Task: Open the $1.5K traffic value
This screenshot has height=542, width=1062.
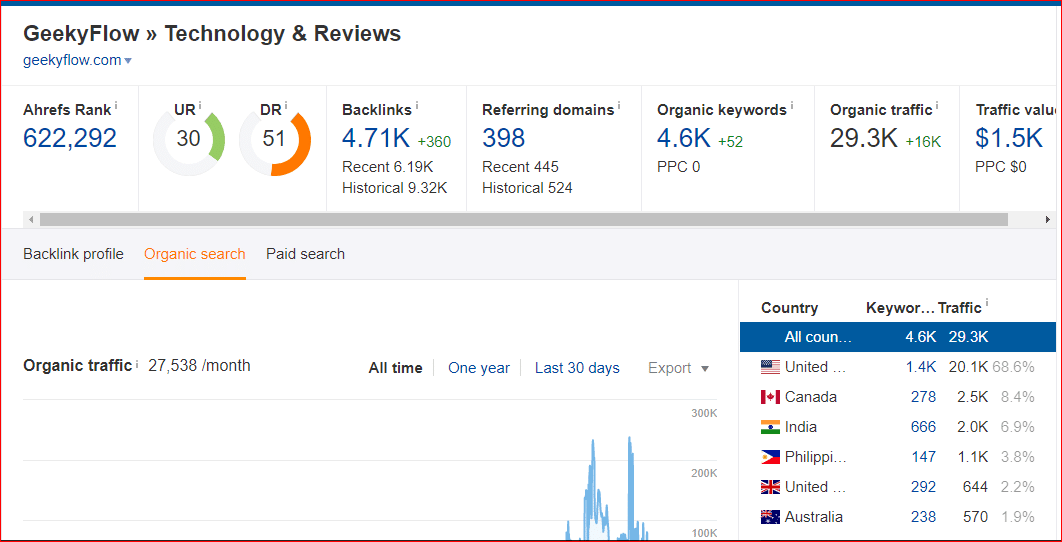Action: click(x=1009, y=138)
